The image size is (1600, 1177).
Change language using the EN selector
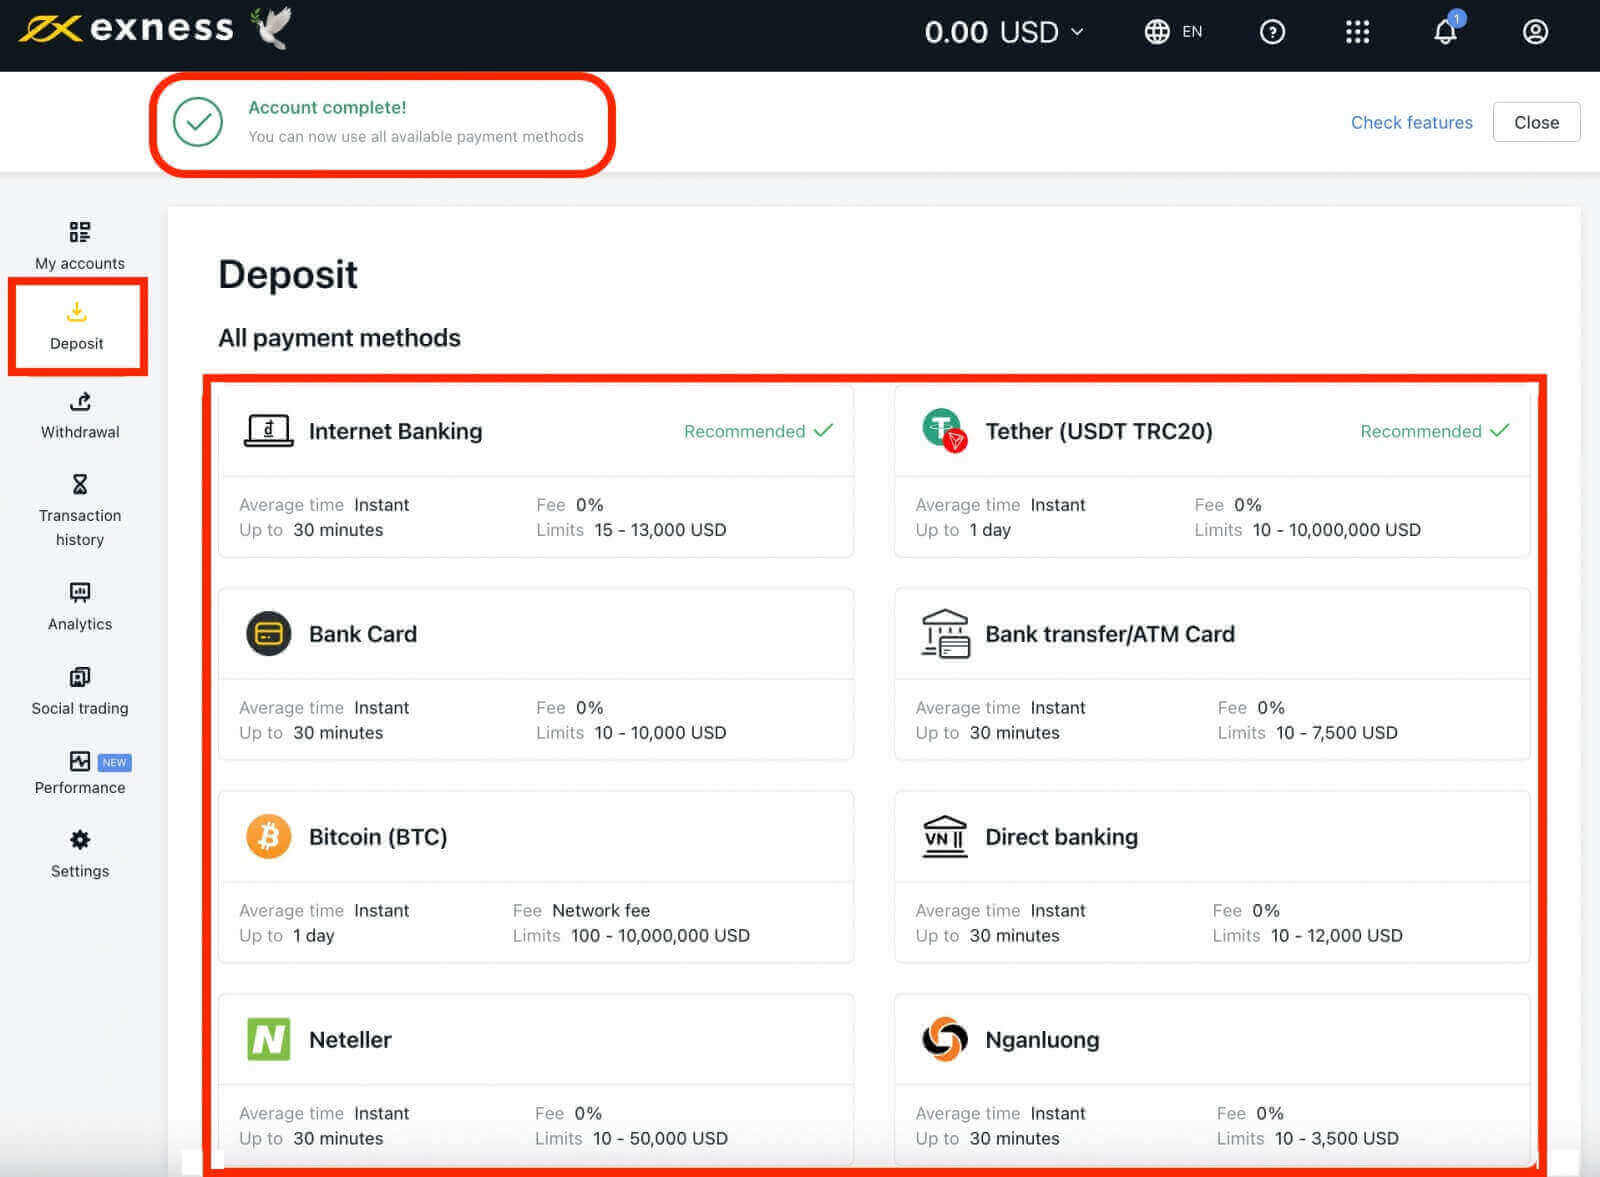tap(1173, 32)
